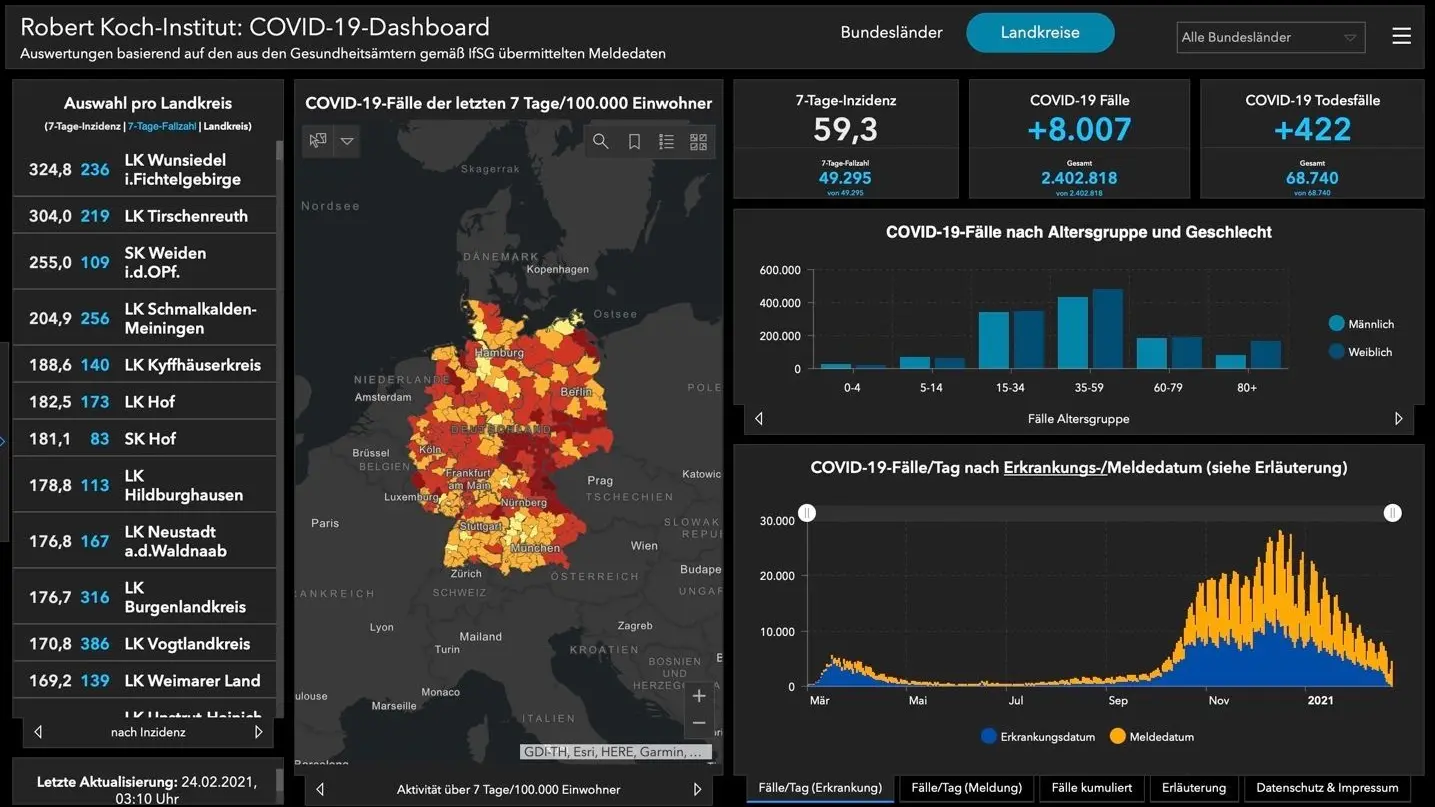Select the Landkreise view button
This screenshot has width=1435, height=807.
[1040, 33]
